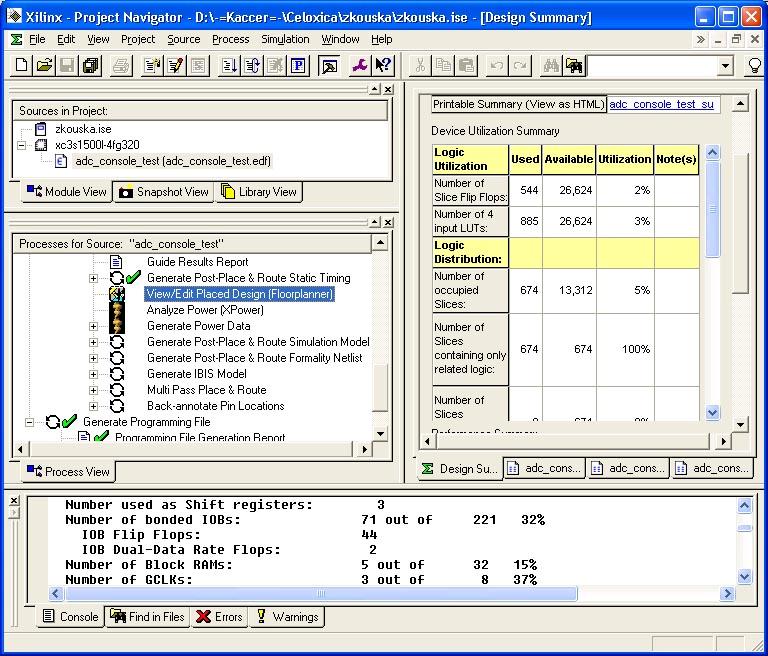Switch to the Errors tab
The height and width of the screenshot is (656, 768).
point(219,617)
